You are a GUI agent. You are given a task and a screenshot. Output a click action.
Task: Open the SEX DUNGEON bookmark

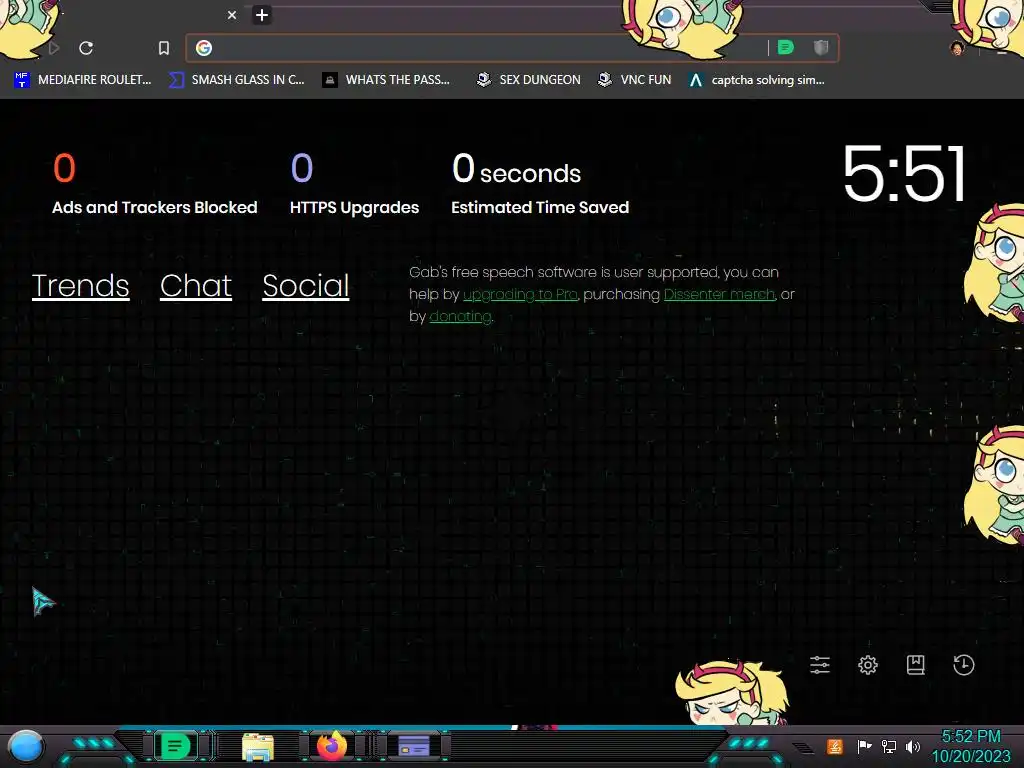pos(528,80)
